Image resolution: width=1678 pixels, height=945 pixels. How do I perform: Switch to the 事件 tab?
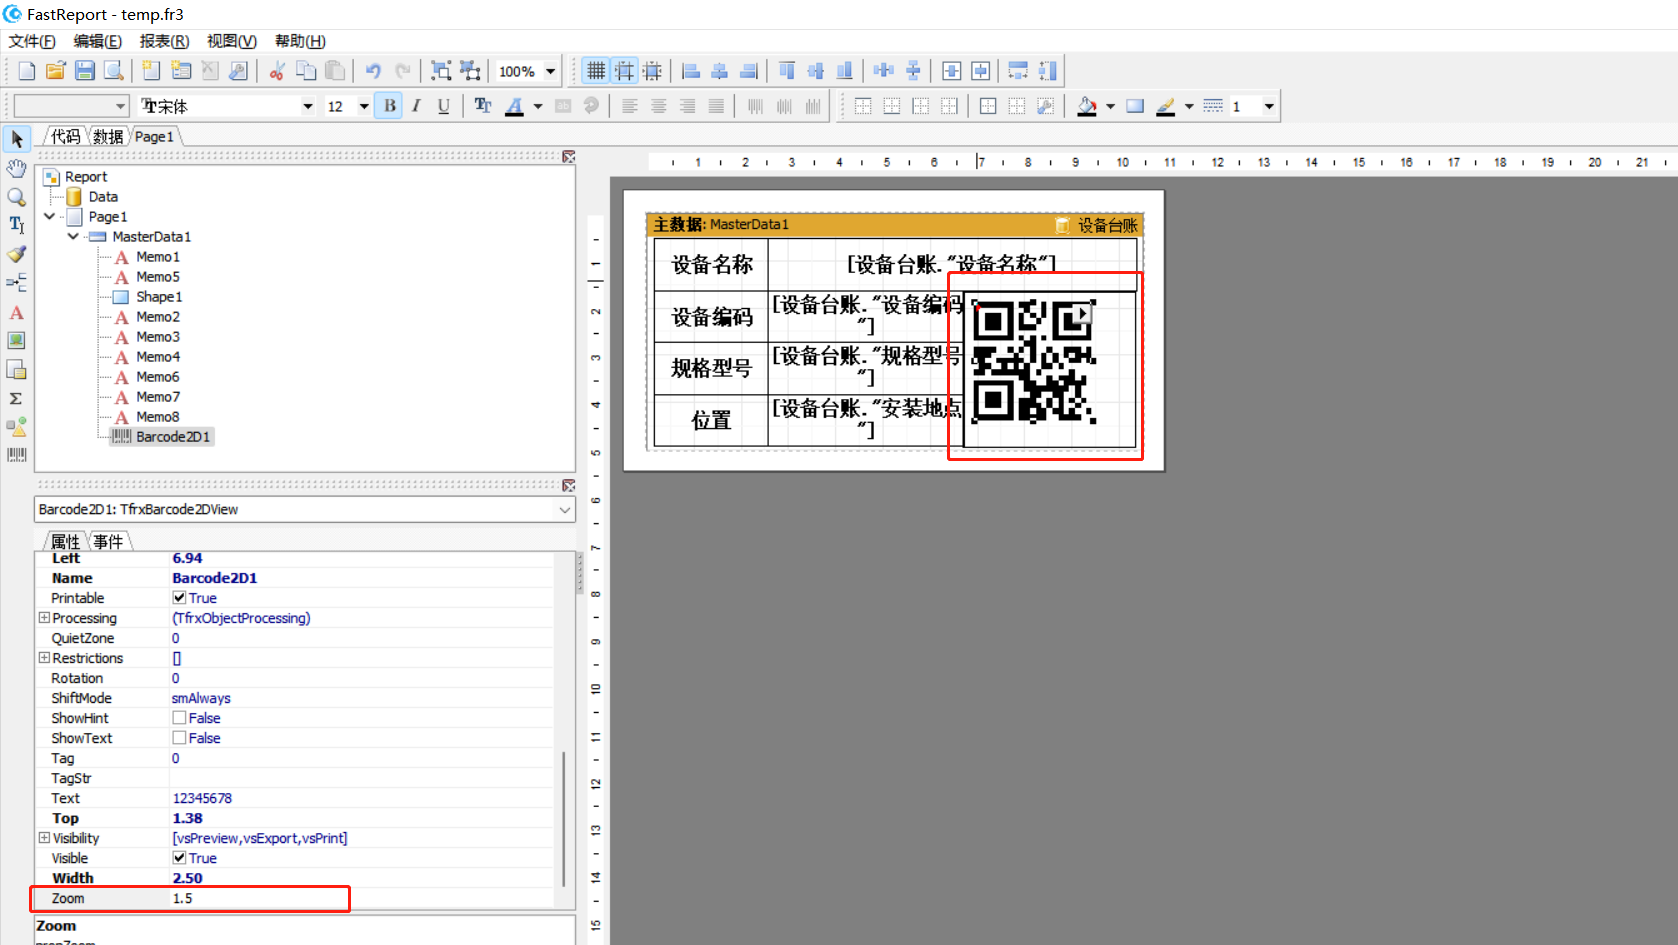coord(108,541)
